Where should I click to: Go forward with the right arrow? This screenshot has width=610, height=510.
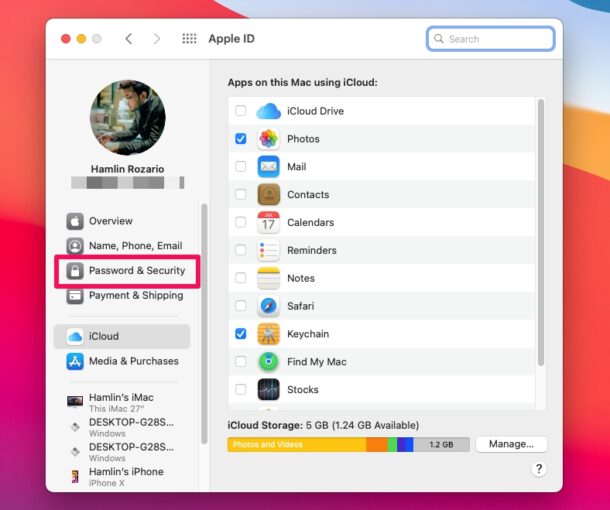(x=157, y=39)
